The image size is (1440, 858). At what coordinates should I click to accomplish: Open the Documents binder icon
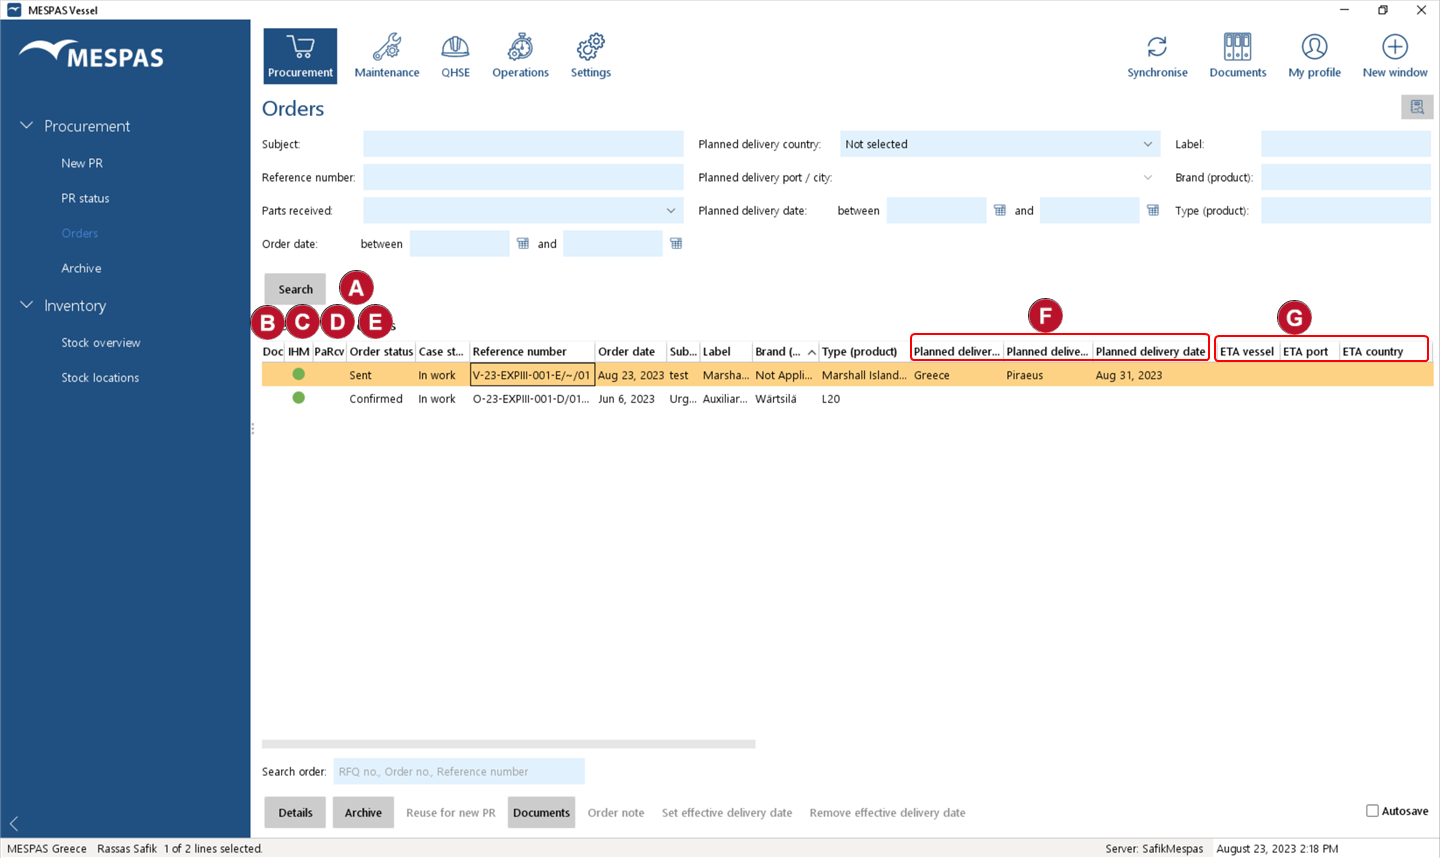(1237, 47)
